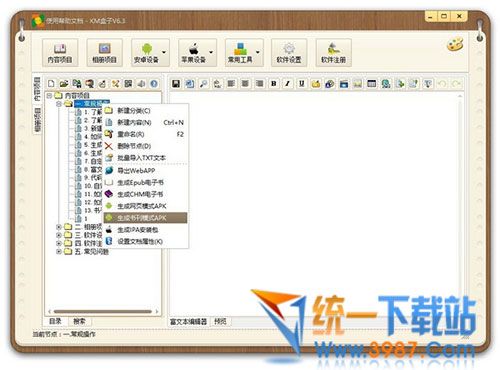The height and width of the screenshot is (370, 500).
Task: Open the 内容项目 main toolbar button
Action: point(60,53)
